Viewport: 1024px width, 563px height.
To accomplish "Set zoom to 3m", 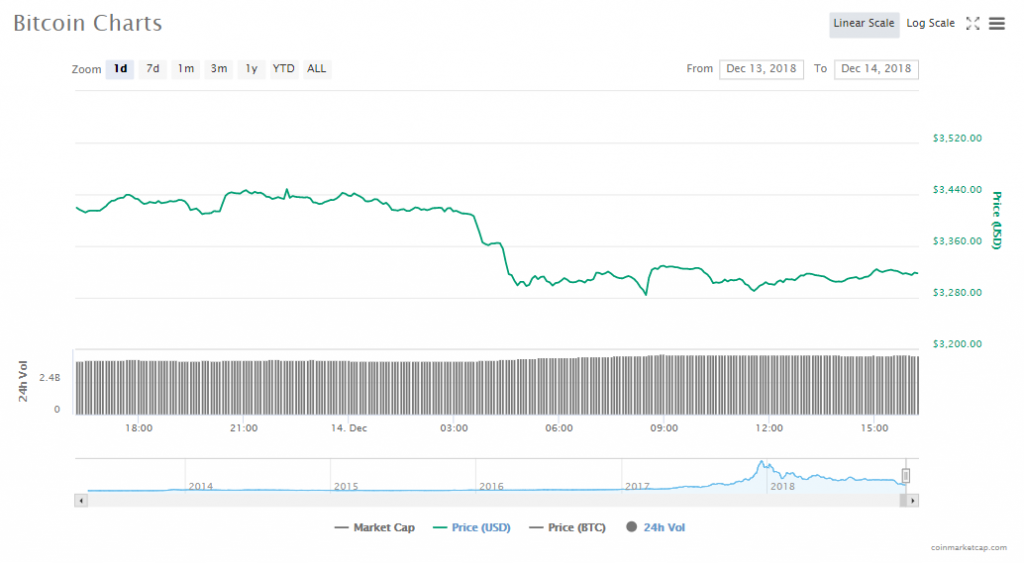I will click(218, 69).
